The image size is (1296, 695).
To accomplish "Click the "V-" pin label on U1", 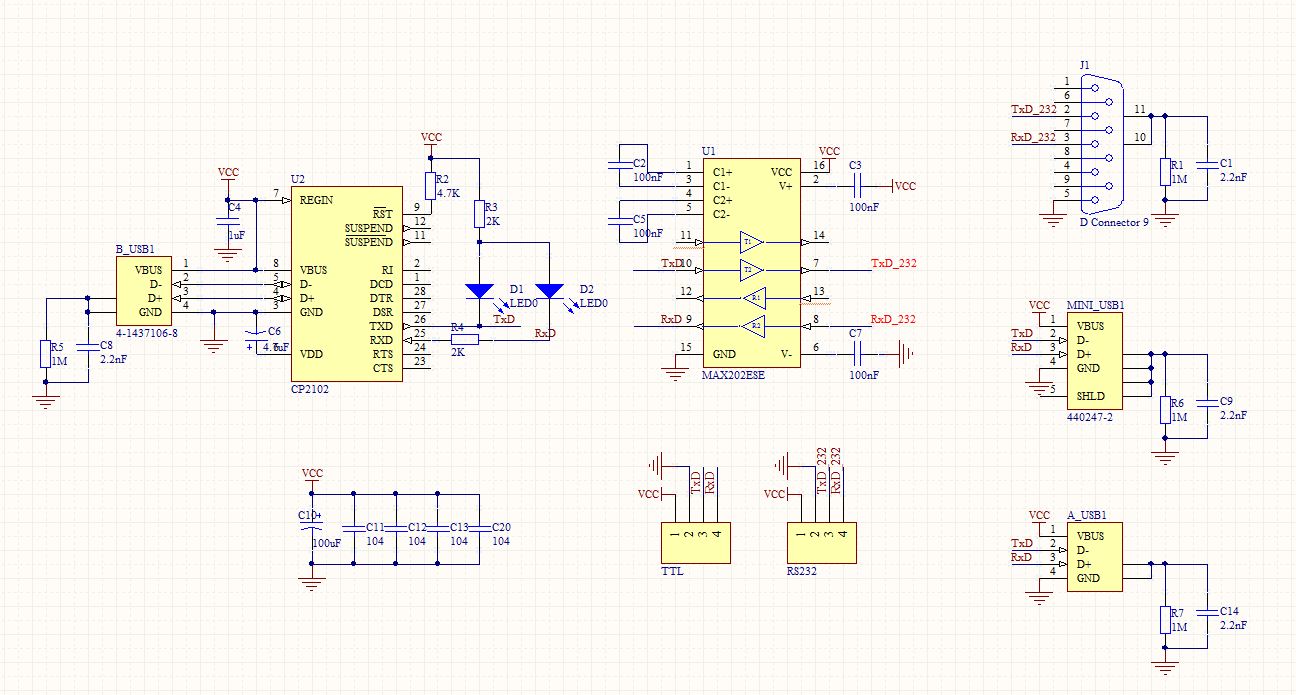I will pyautogui.click(x=787, y=354).
